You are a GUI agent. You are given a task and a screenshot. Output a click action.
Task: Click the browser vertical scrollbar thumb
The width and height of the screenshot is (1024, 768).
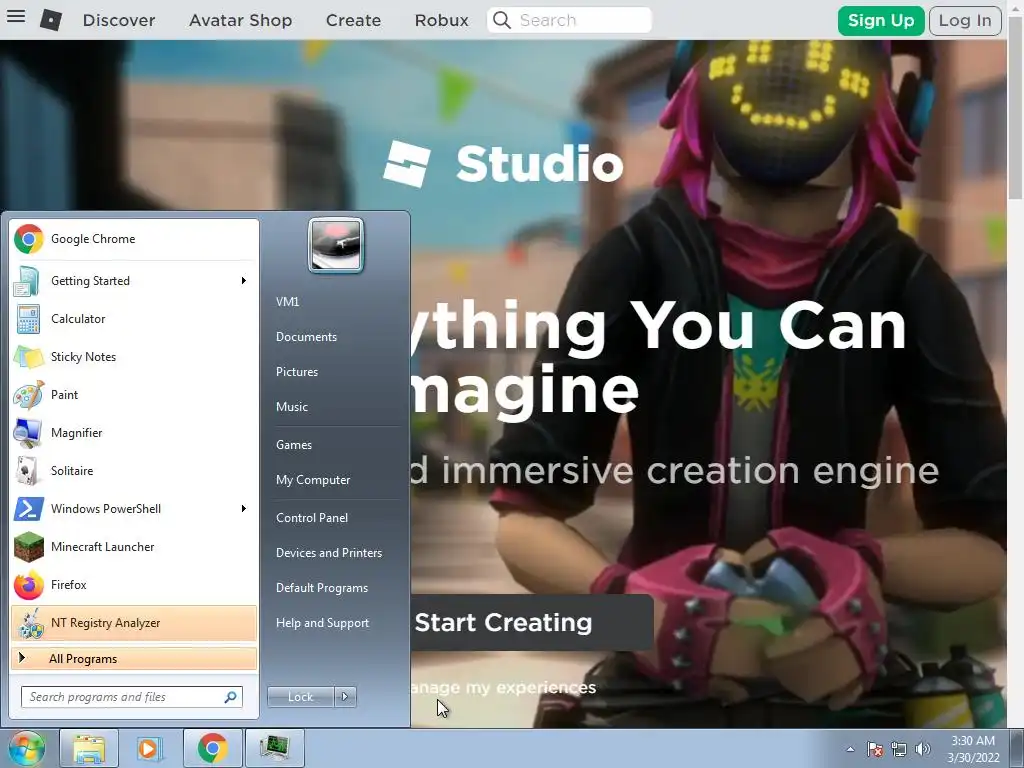(x=1016, y=109)
